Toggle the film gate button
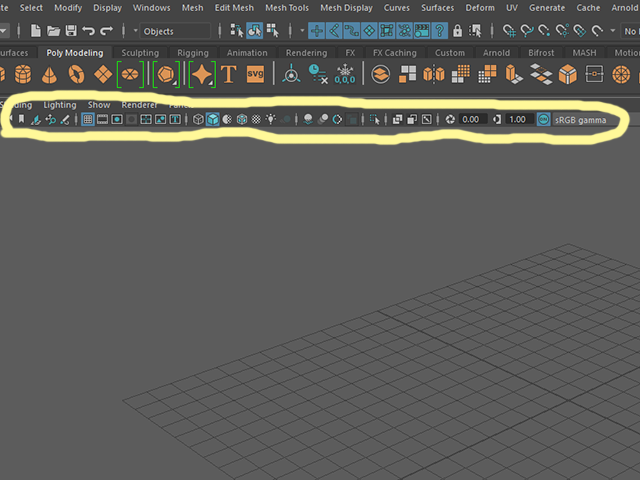 coord(102,119)
